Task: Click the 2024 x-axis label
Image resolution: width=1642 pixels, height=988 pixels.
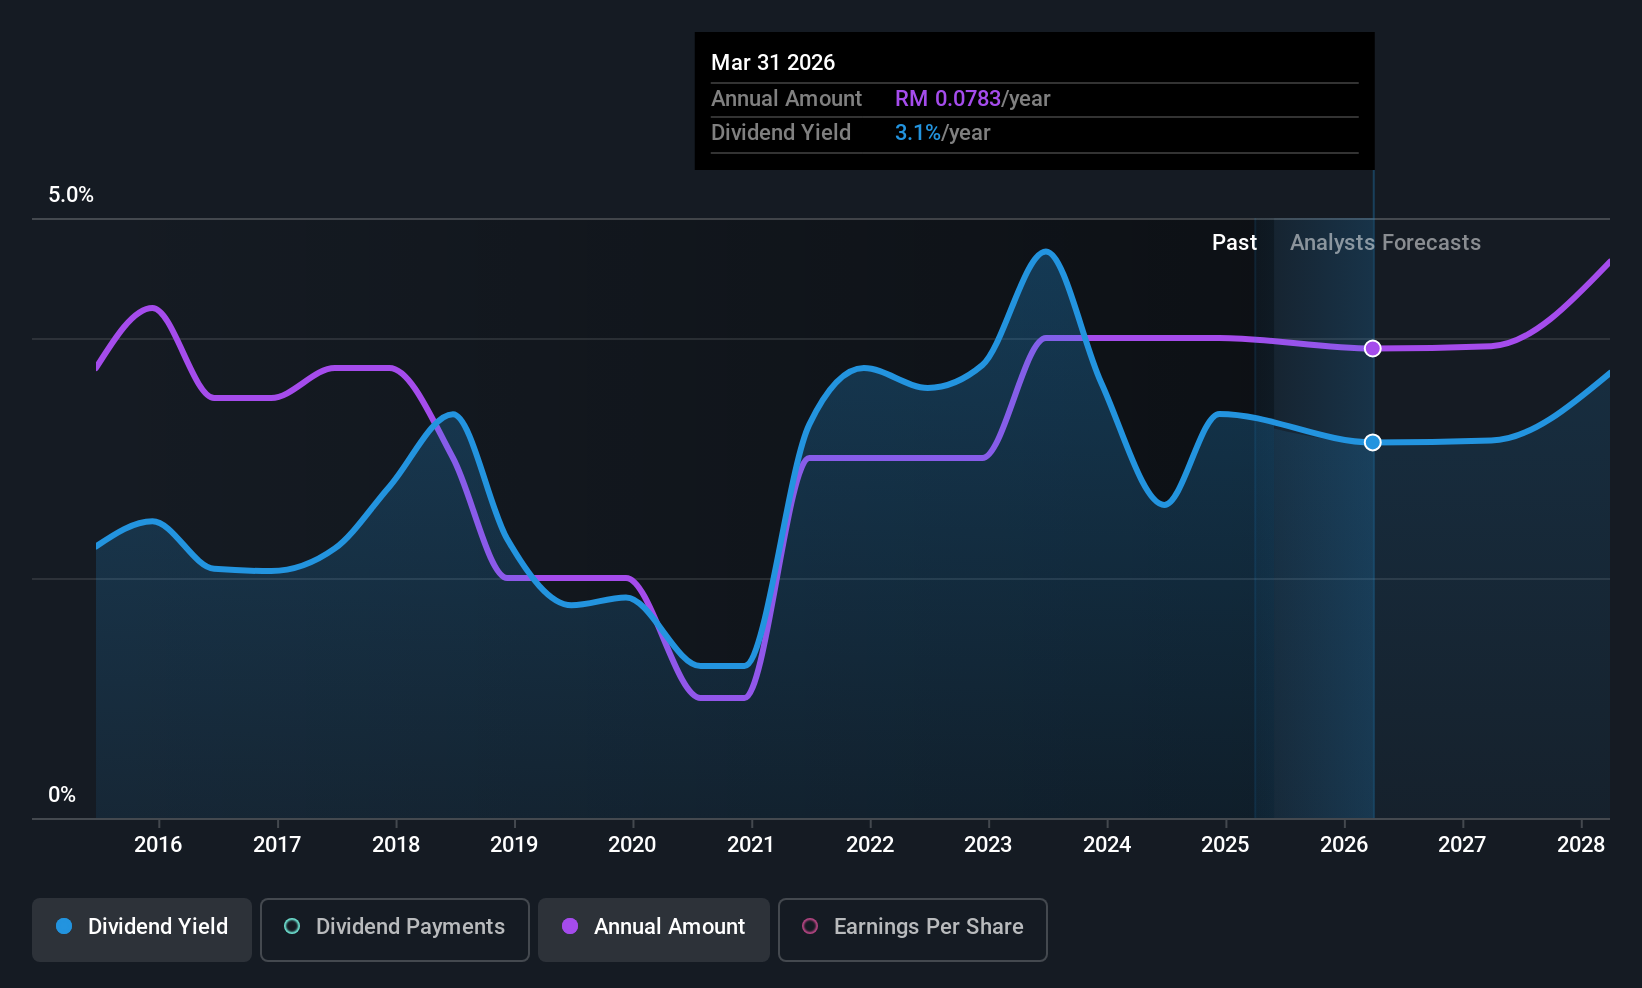Action: tap(1107, 845)
